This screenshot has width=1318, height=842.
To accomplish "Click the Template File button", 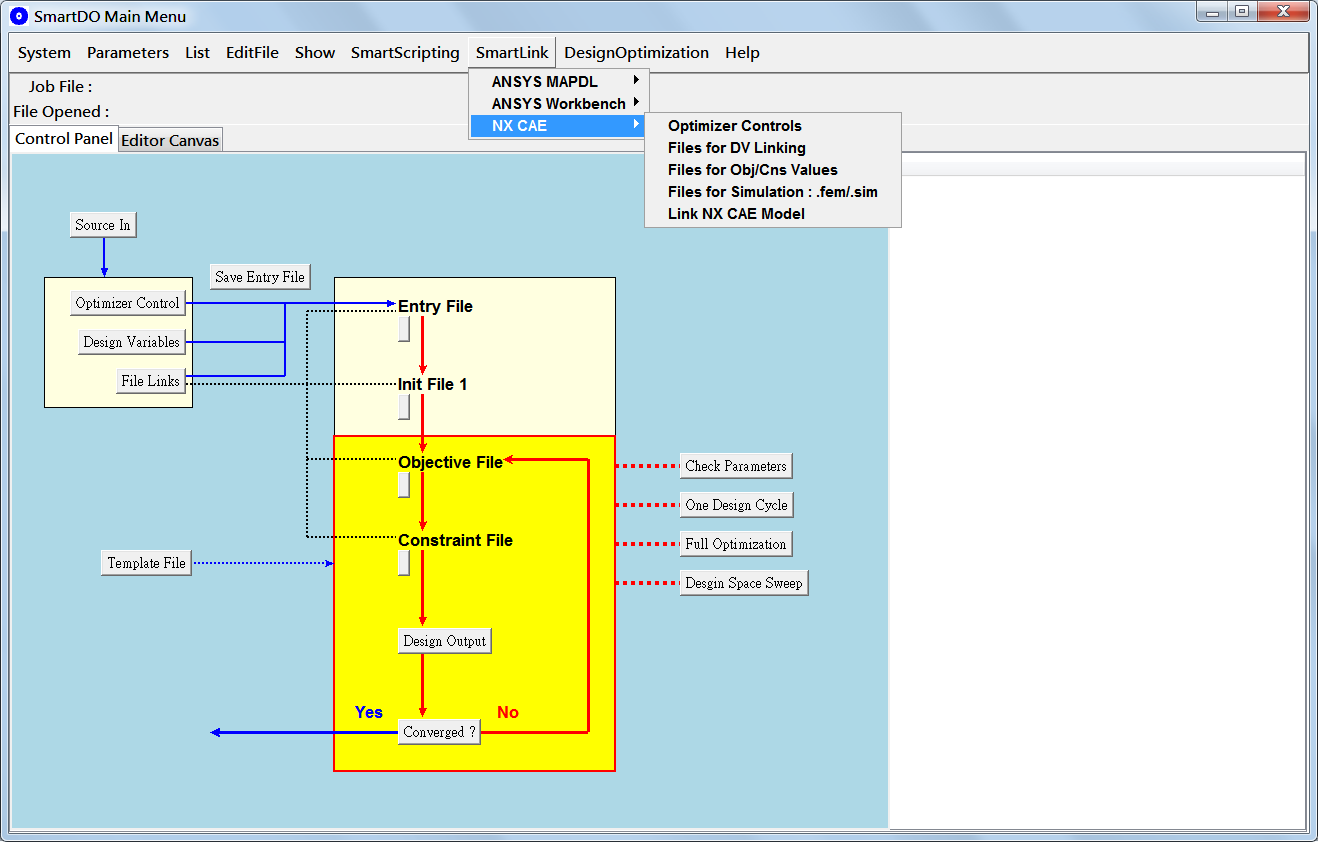I will click(x=147, y=563).
